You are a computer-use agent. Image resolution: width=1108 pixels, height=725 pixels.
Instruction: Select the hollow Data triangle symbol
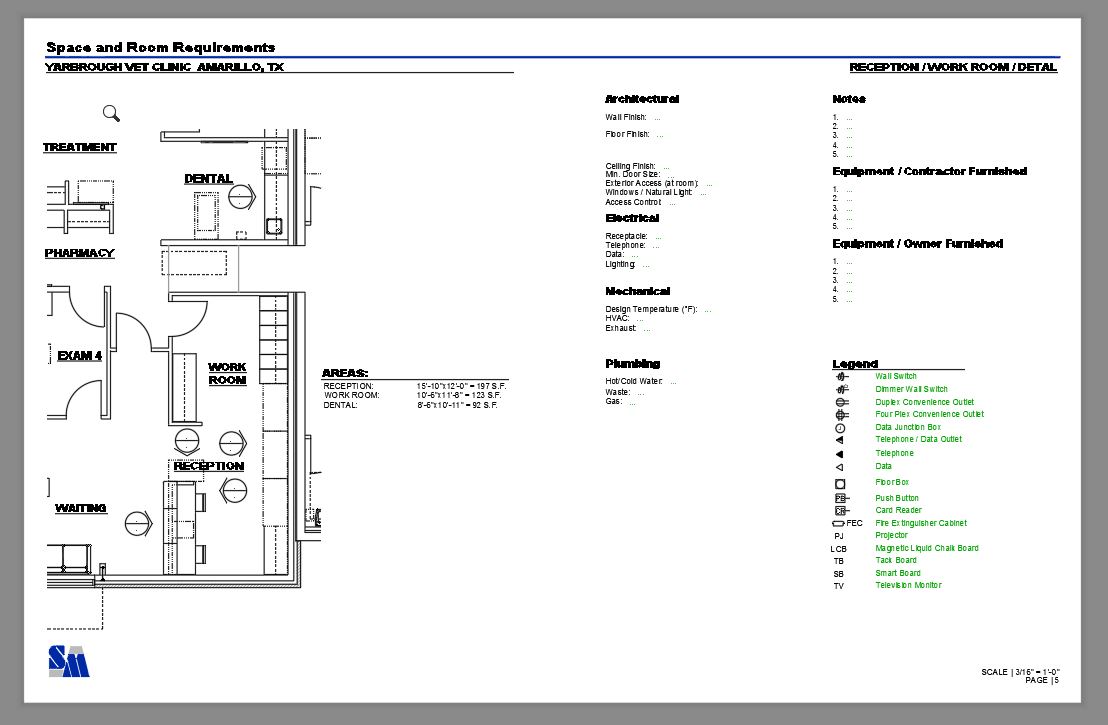pyautogui.click(x=838, y=466)
